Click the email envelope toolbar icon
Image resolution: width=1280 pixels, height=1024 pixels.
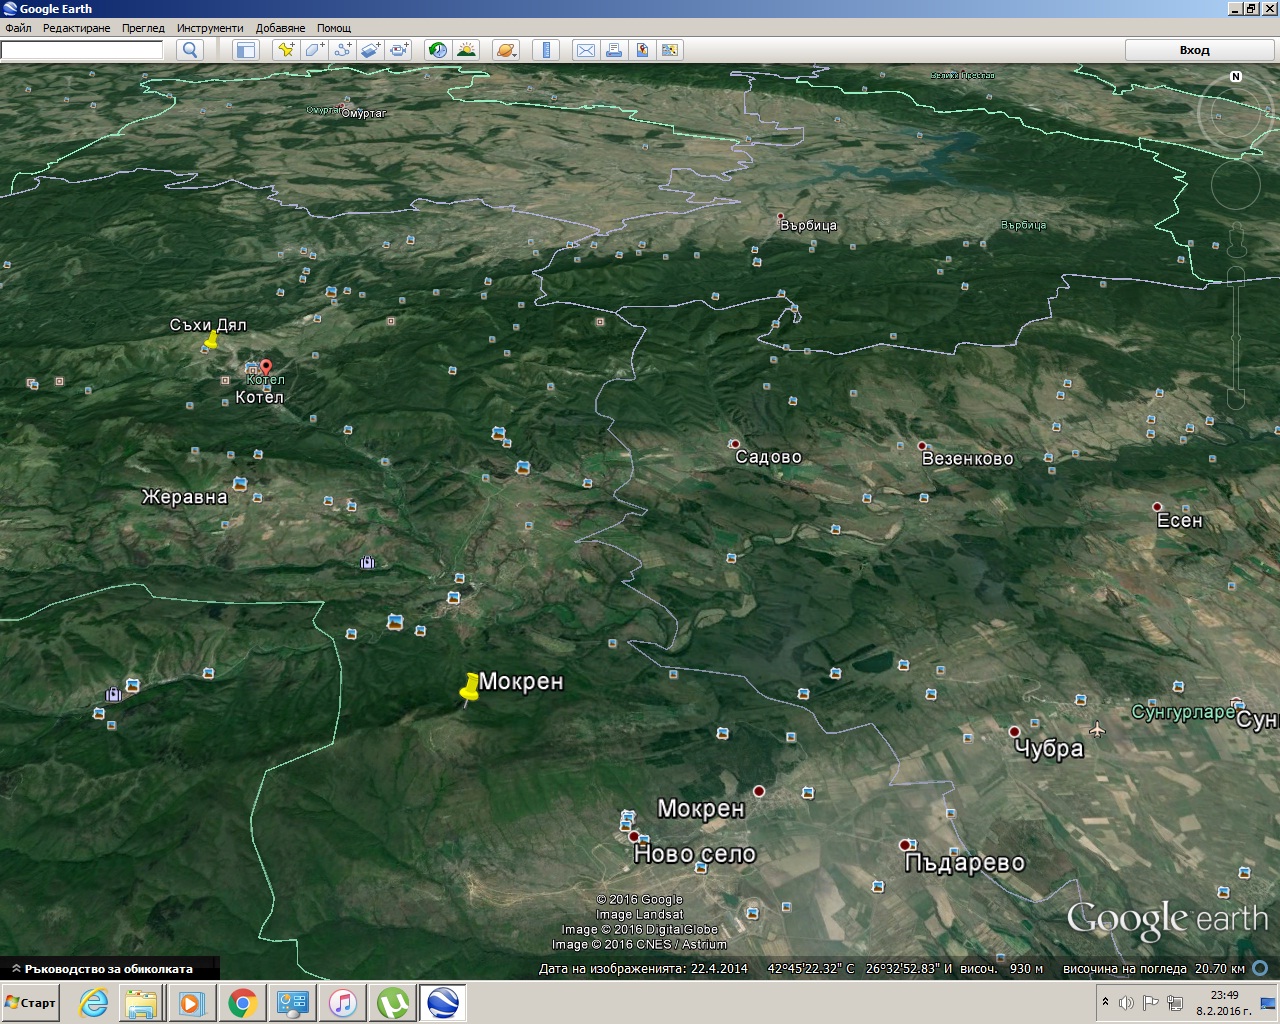(585, 50)
